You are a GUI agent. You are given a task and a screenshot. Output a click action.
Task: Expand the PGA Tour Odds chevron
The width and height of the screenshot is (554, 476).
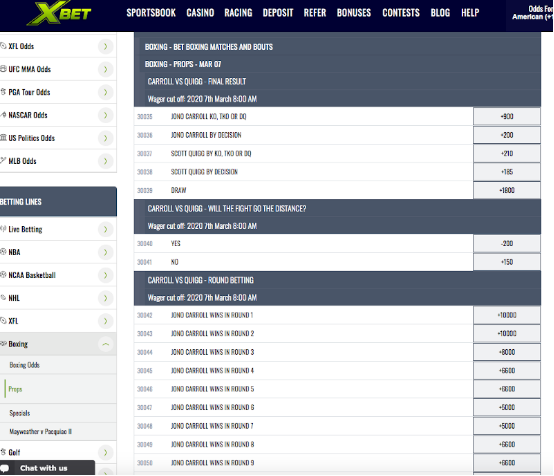coord(106,92)
